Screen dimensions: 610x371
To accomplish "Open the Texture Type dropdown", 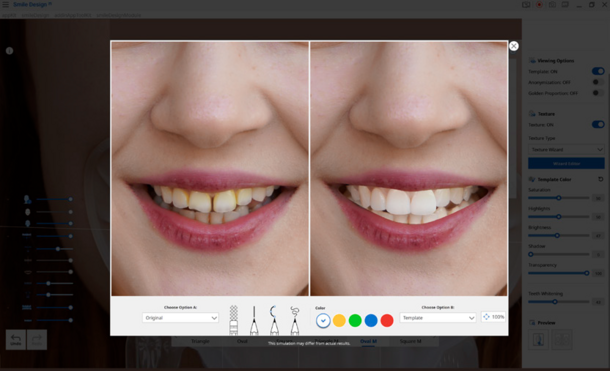I will point(566,149).
